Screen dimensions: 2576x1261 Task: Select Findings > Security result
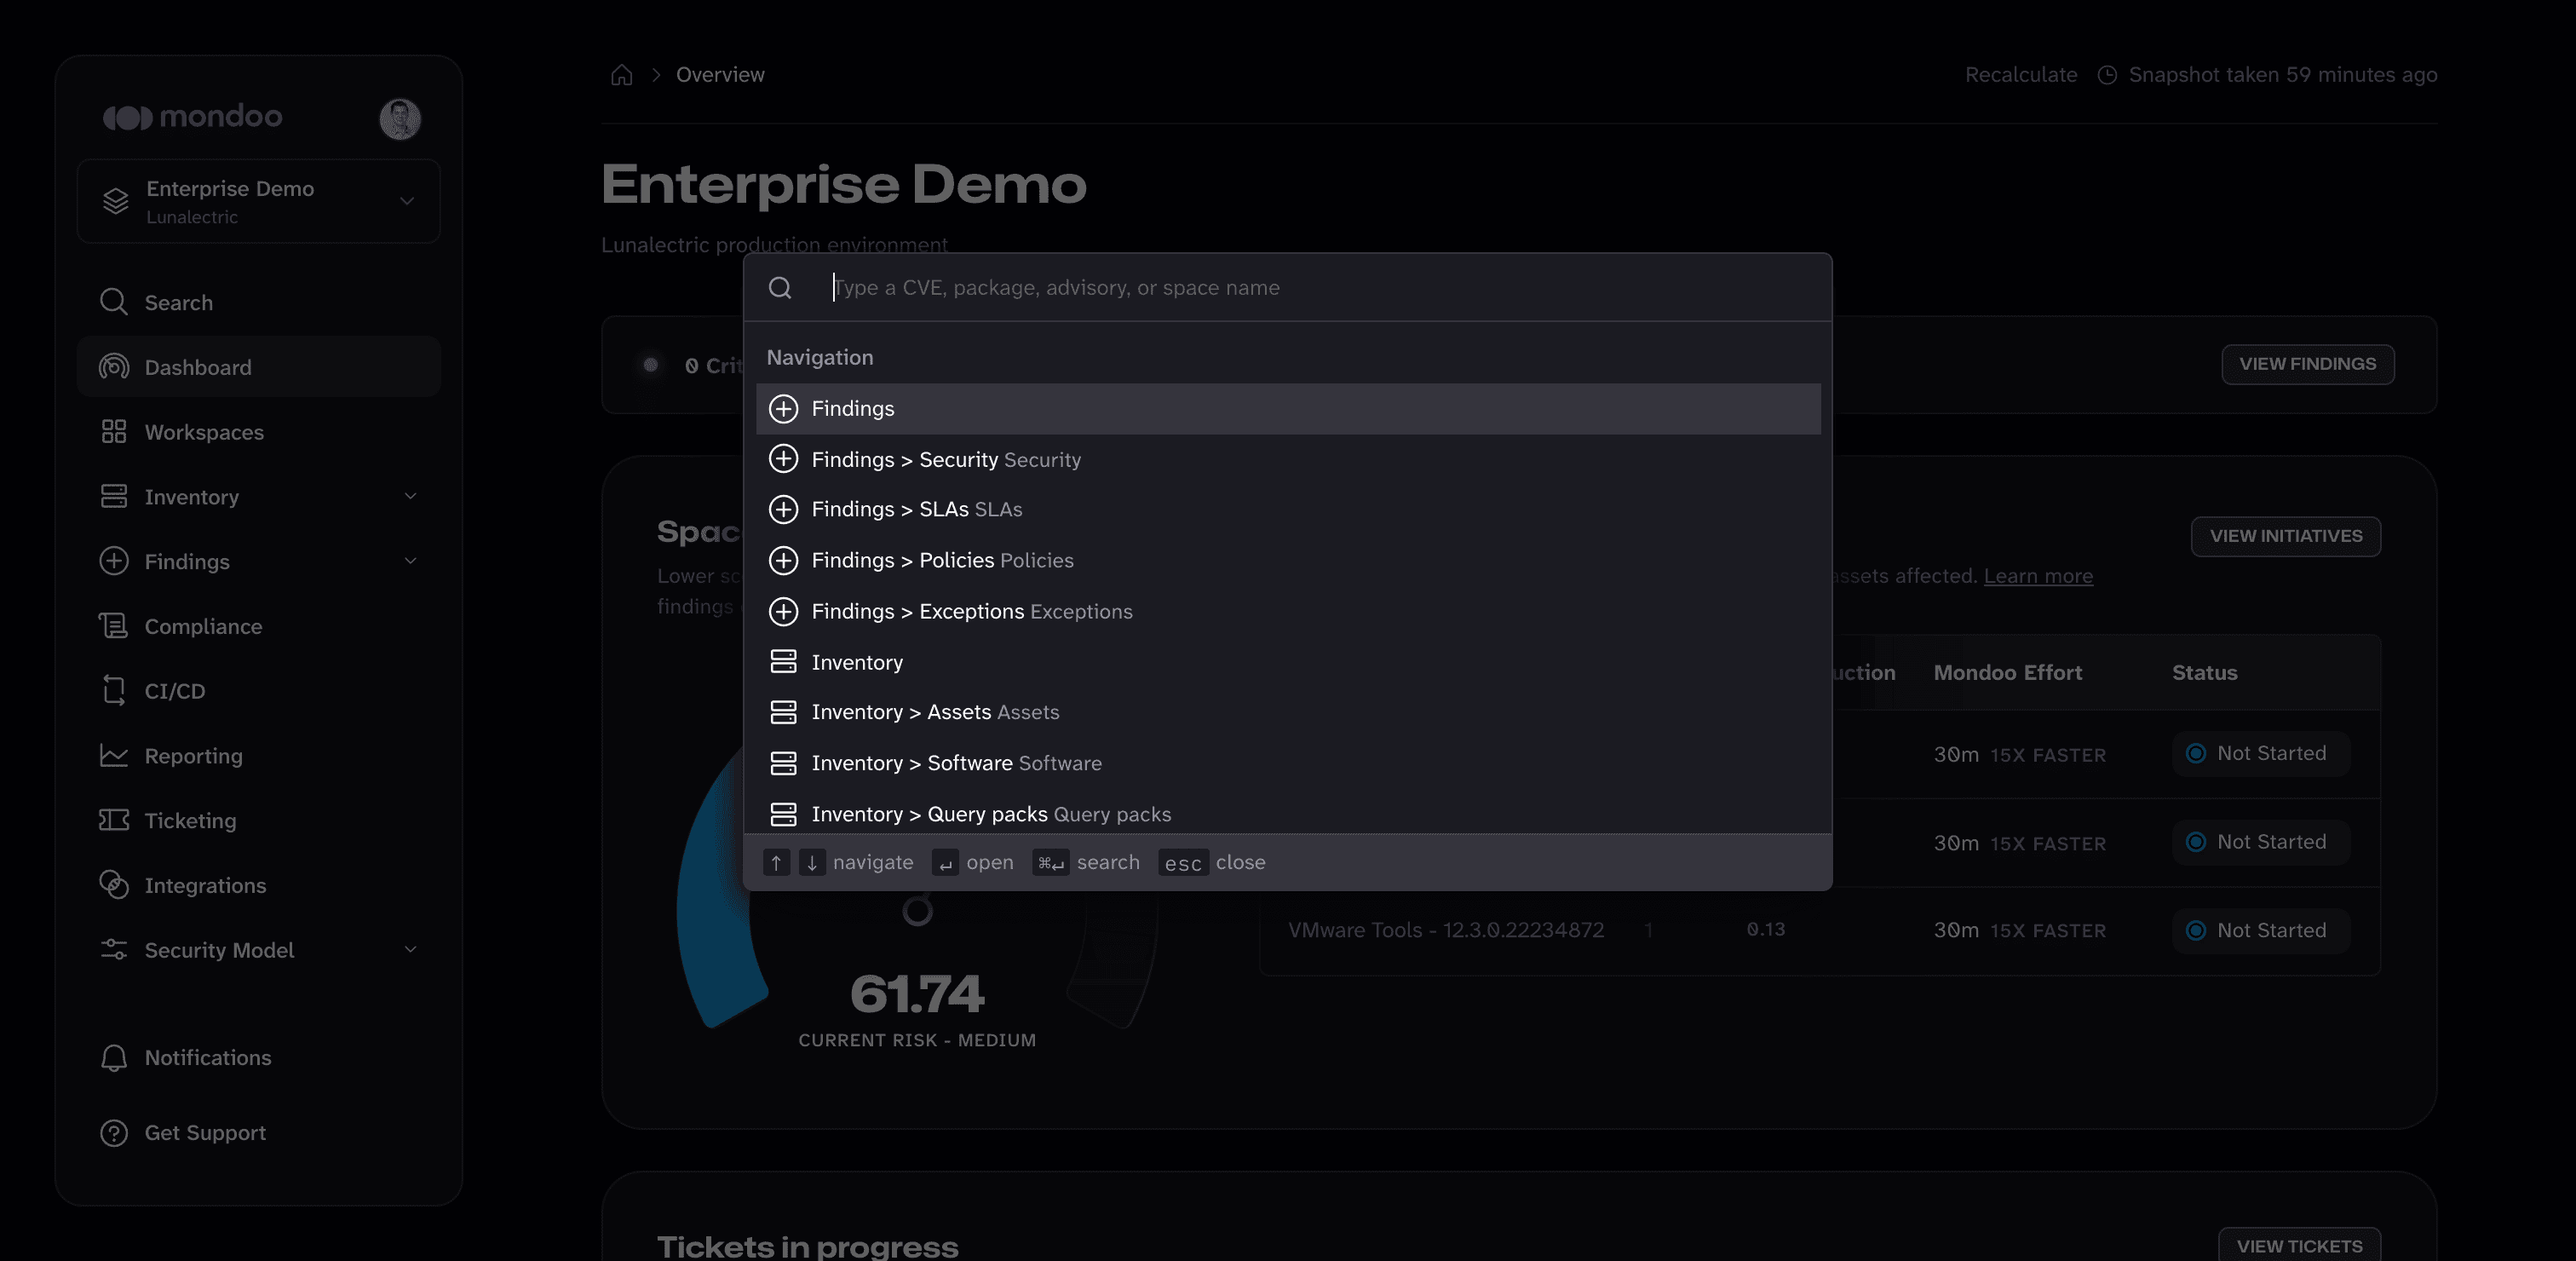pyautogui.click(x=1288, y=460)
